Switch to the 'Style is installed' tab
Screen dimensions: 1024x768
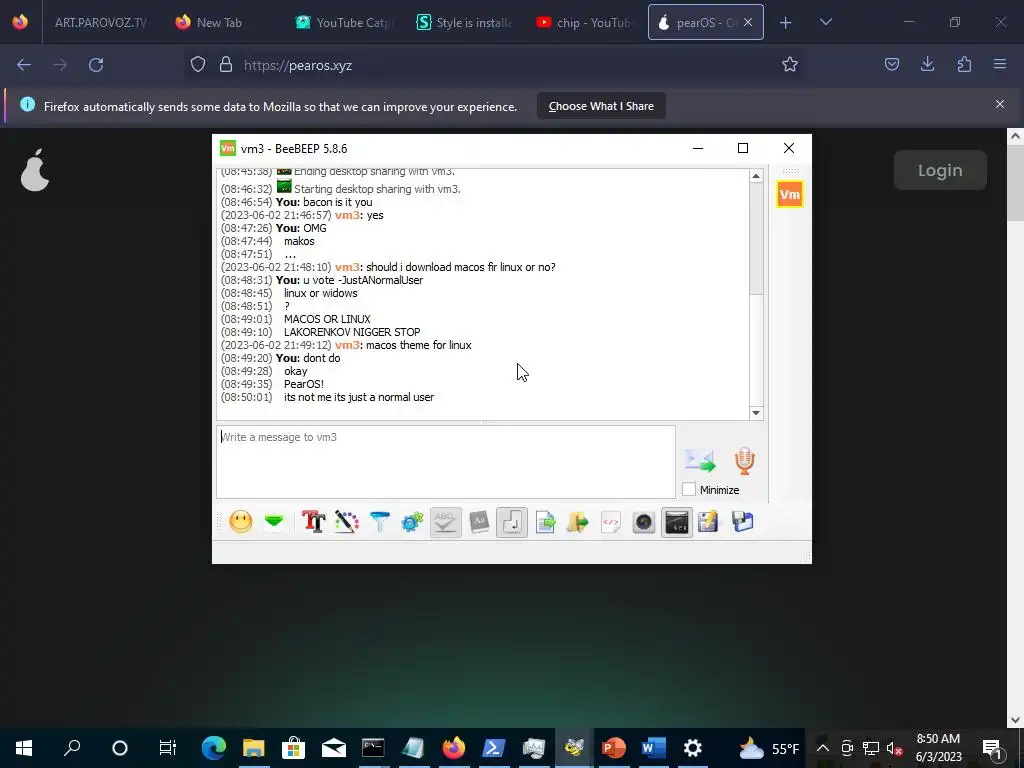tap(464, 22)
